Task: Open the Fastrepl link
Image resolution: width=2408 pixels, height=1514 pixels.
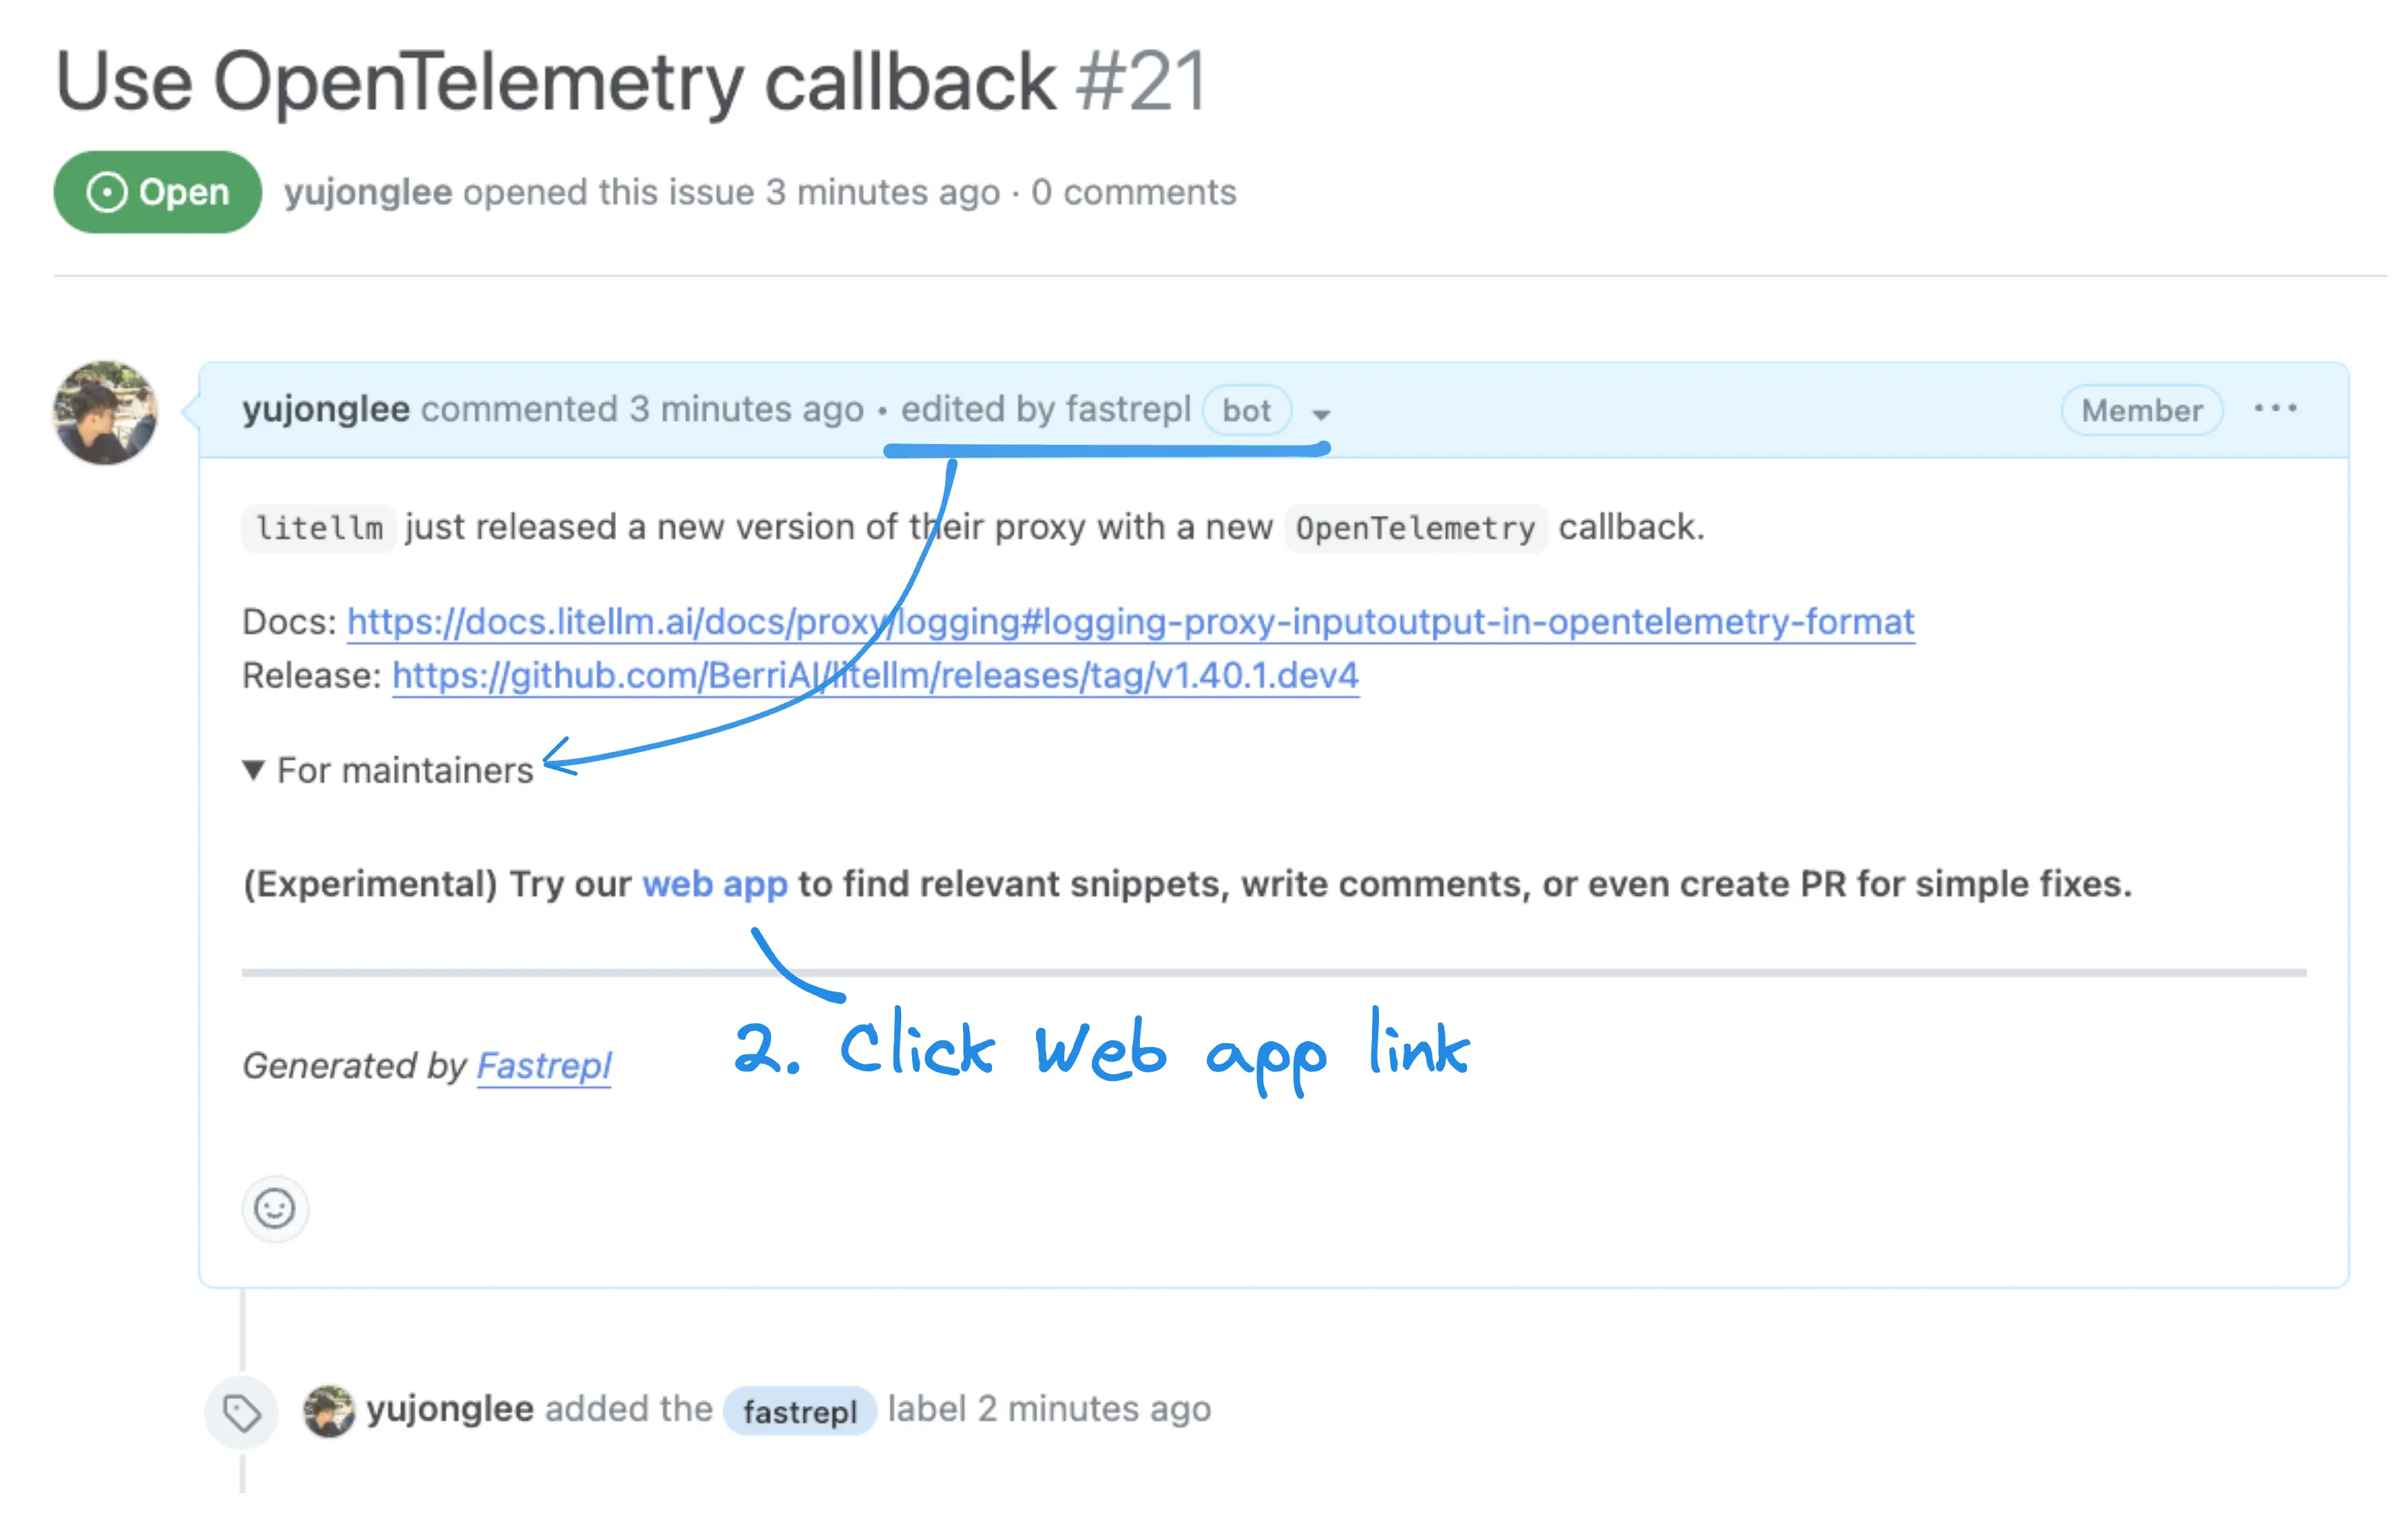Action: [544, 1065]
